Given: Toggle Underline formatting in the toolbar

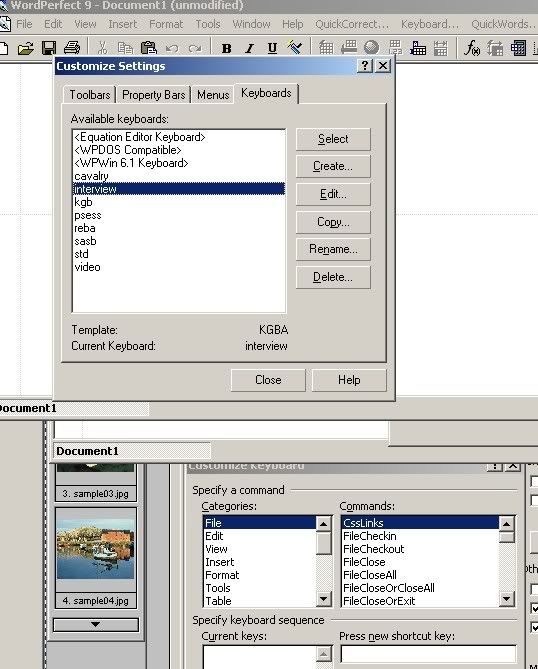Looking at the screenshot, I should pos(272,49).
